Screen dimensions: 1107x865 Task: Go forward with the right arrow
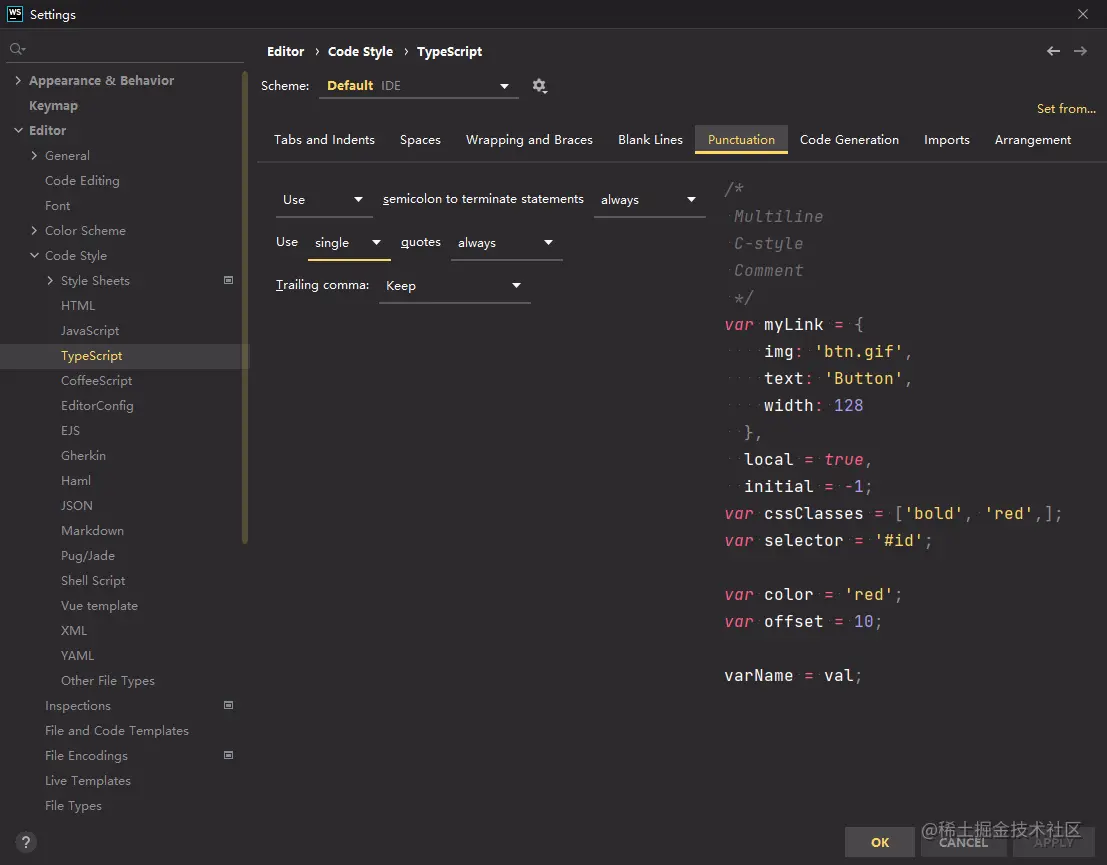(x=1080, y=51)
